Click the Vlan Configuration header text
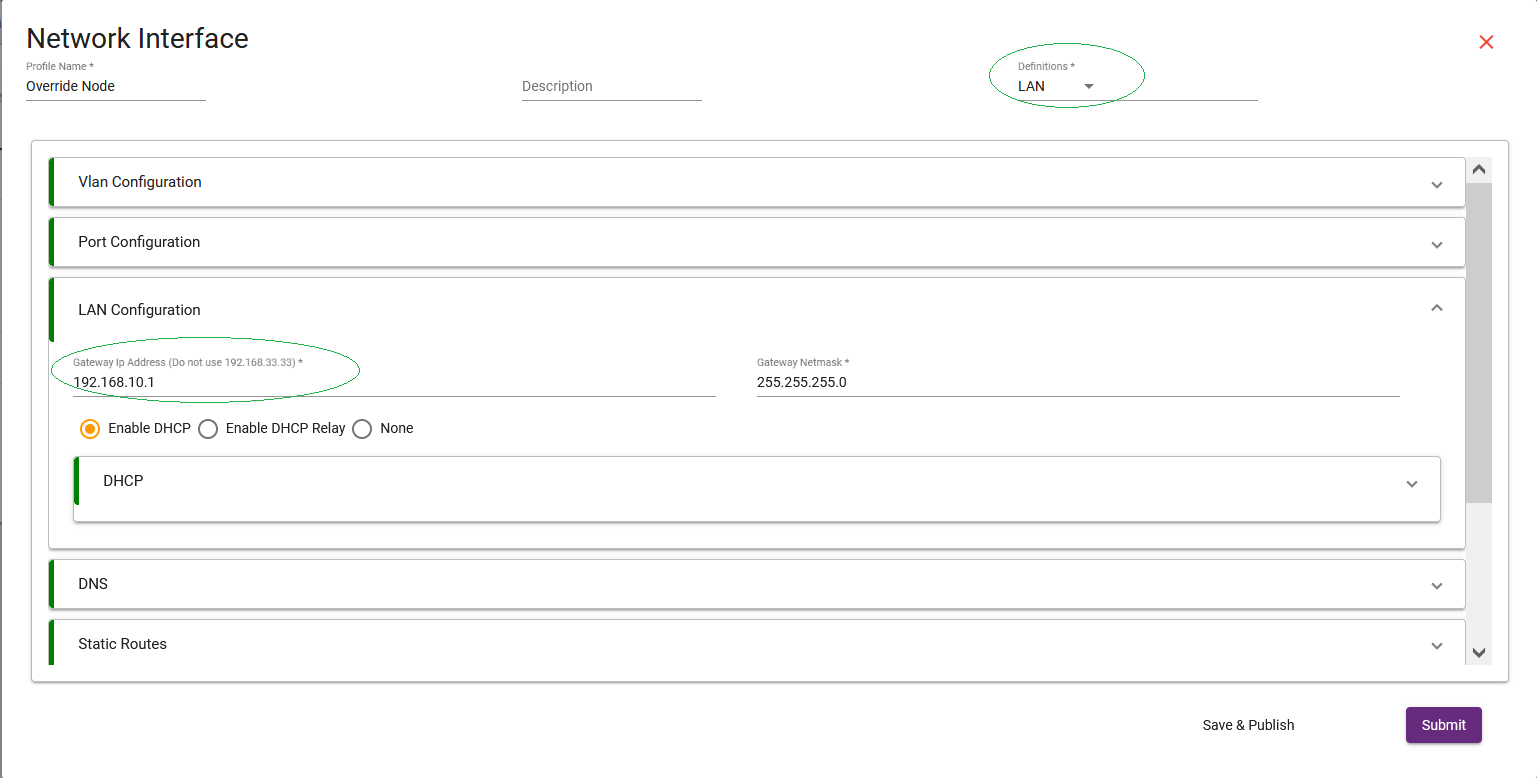The width and height of the screenshot is (1537, 778). (x=140, y=182)
